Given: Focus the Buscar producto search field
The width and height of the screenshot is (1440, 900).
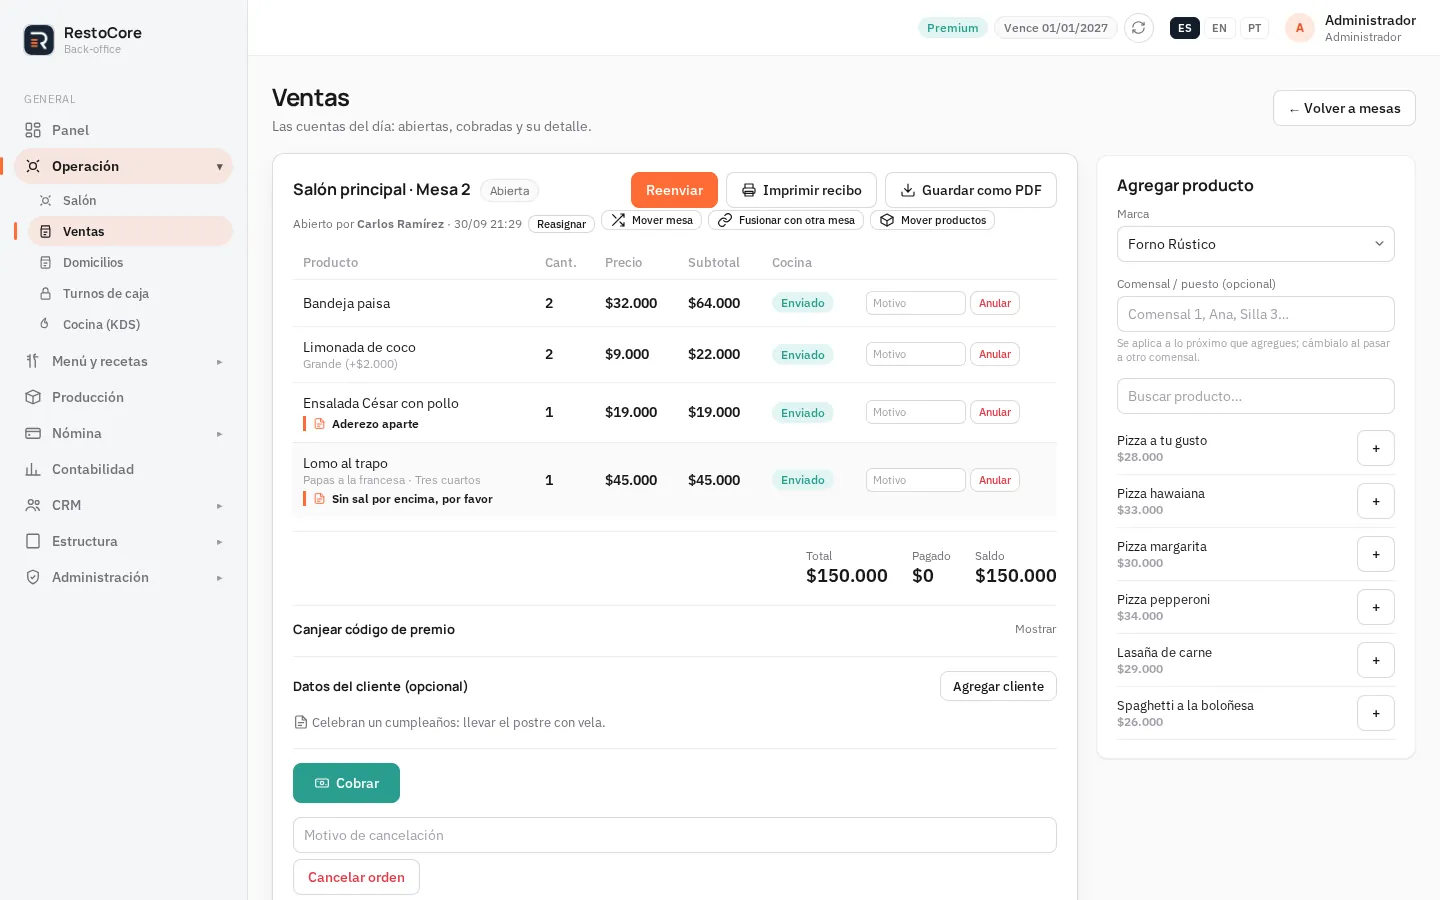Looking at the screenshot, I should (1256, 396).
